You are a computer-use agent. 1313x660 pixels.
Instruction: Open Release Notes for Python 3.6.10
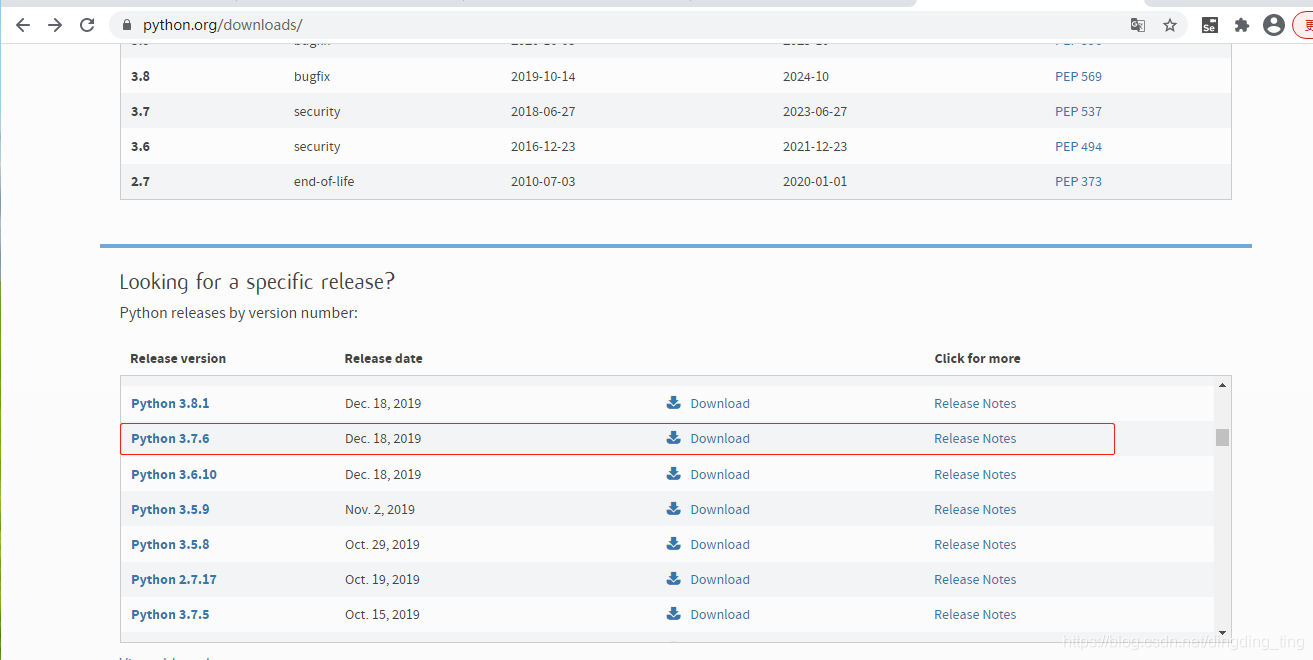point(975,475)
